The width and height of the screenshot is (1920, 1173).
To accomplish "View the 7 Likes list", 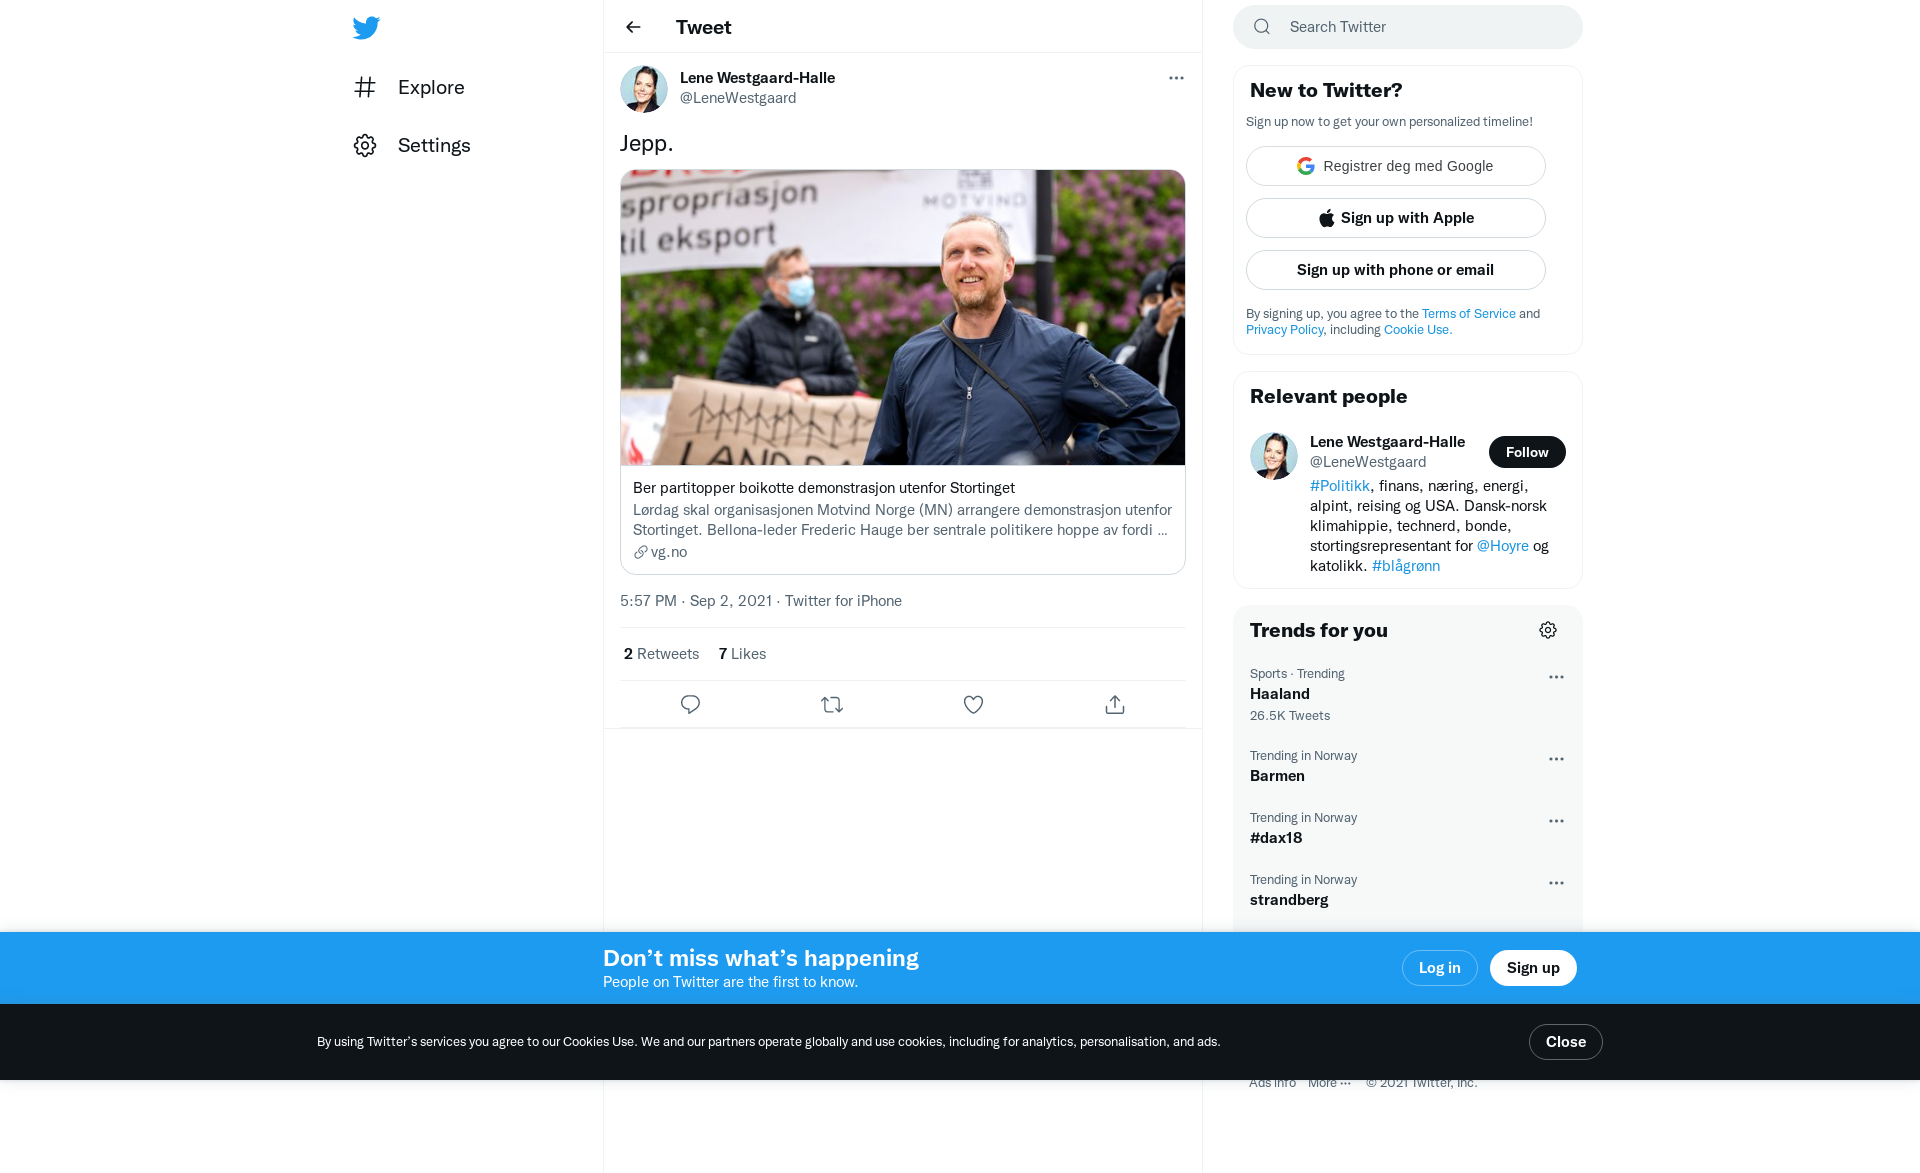I will [x=742, y=654].
